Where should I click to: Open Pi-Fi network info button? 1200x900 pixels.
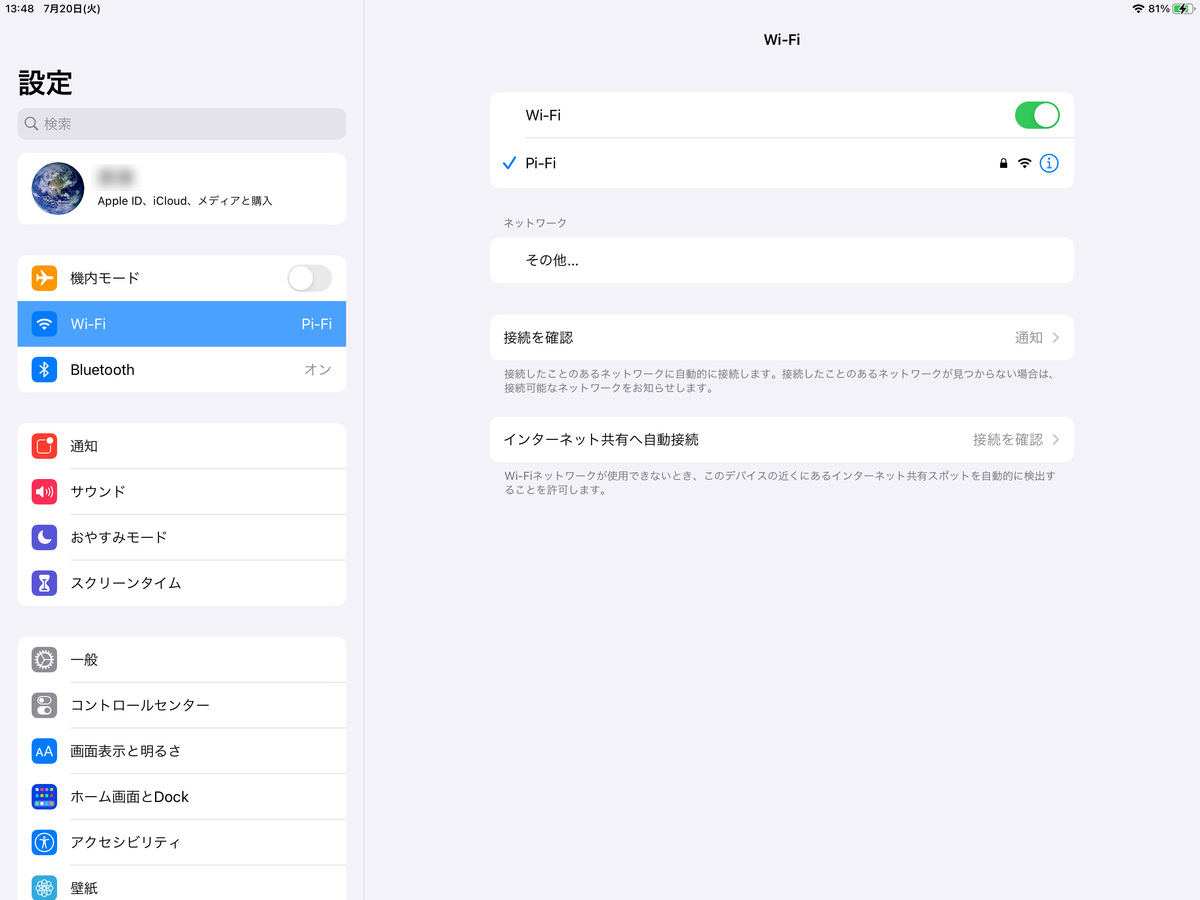click(x=1049, y=163)
